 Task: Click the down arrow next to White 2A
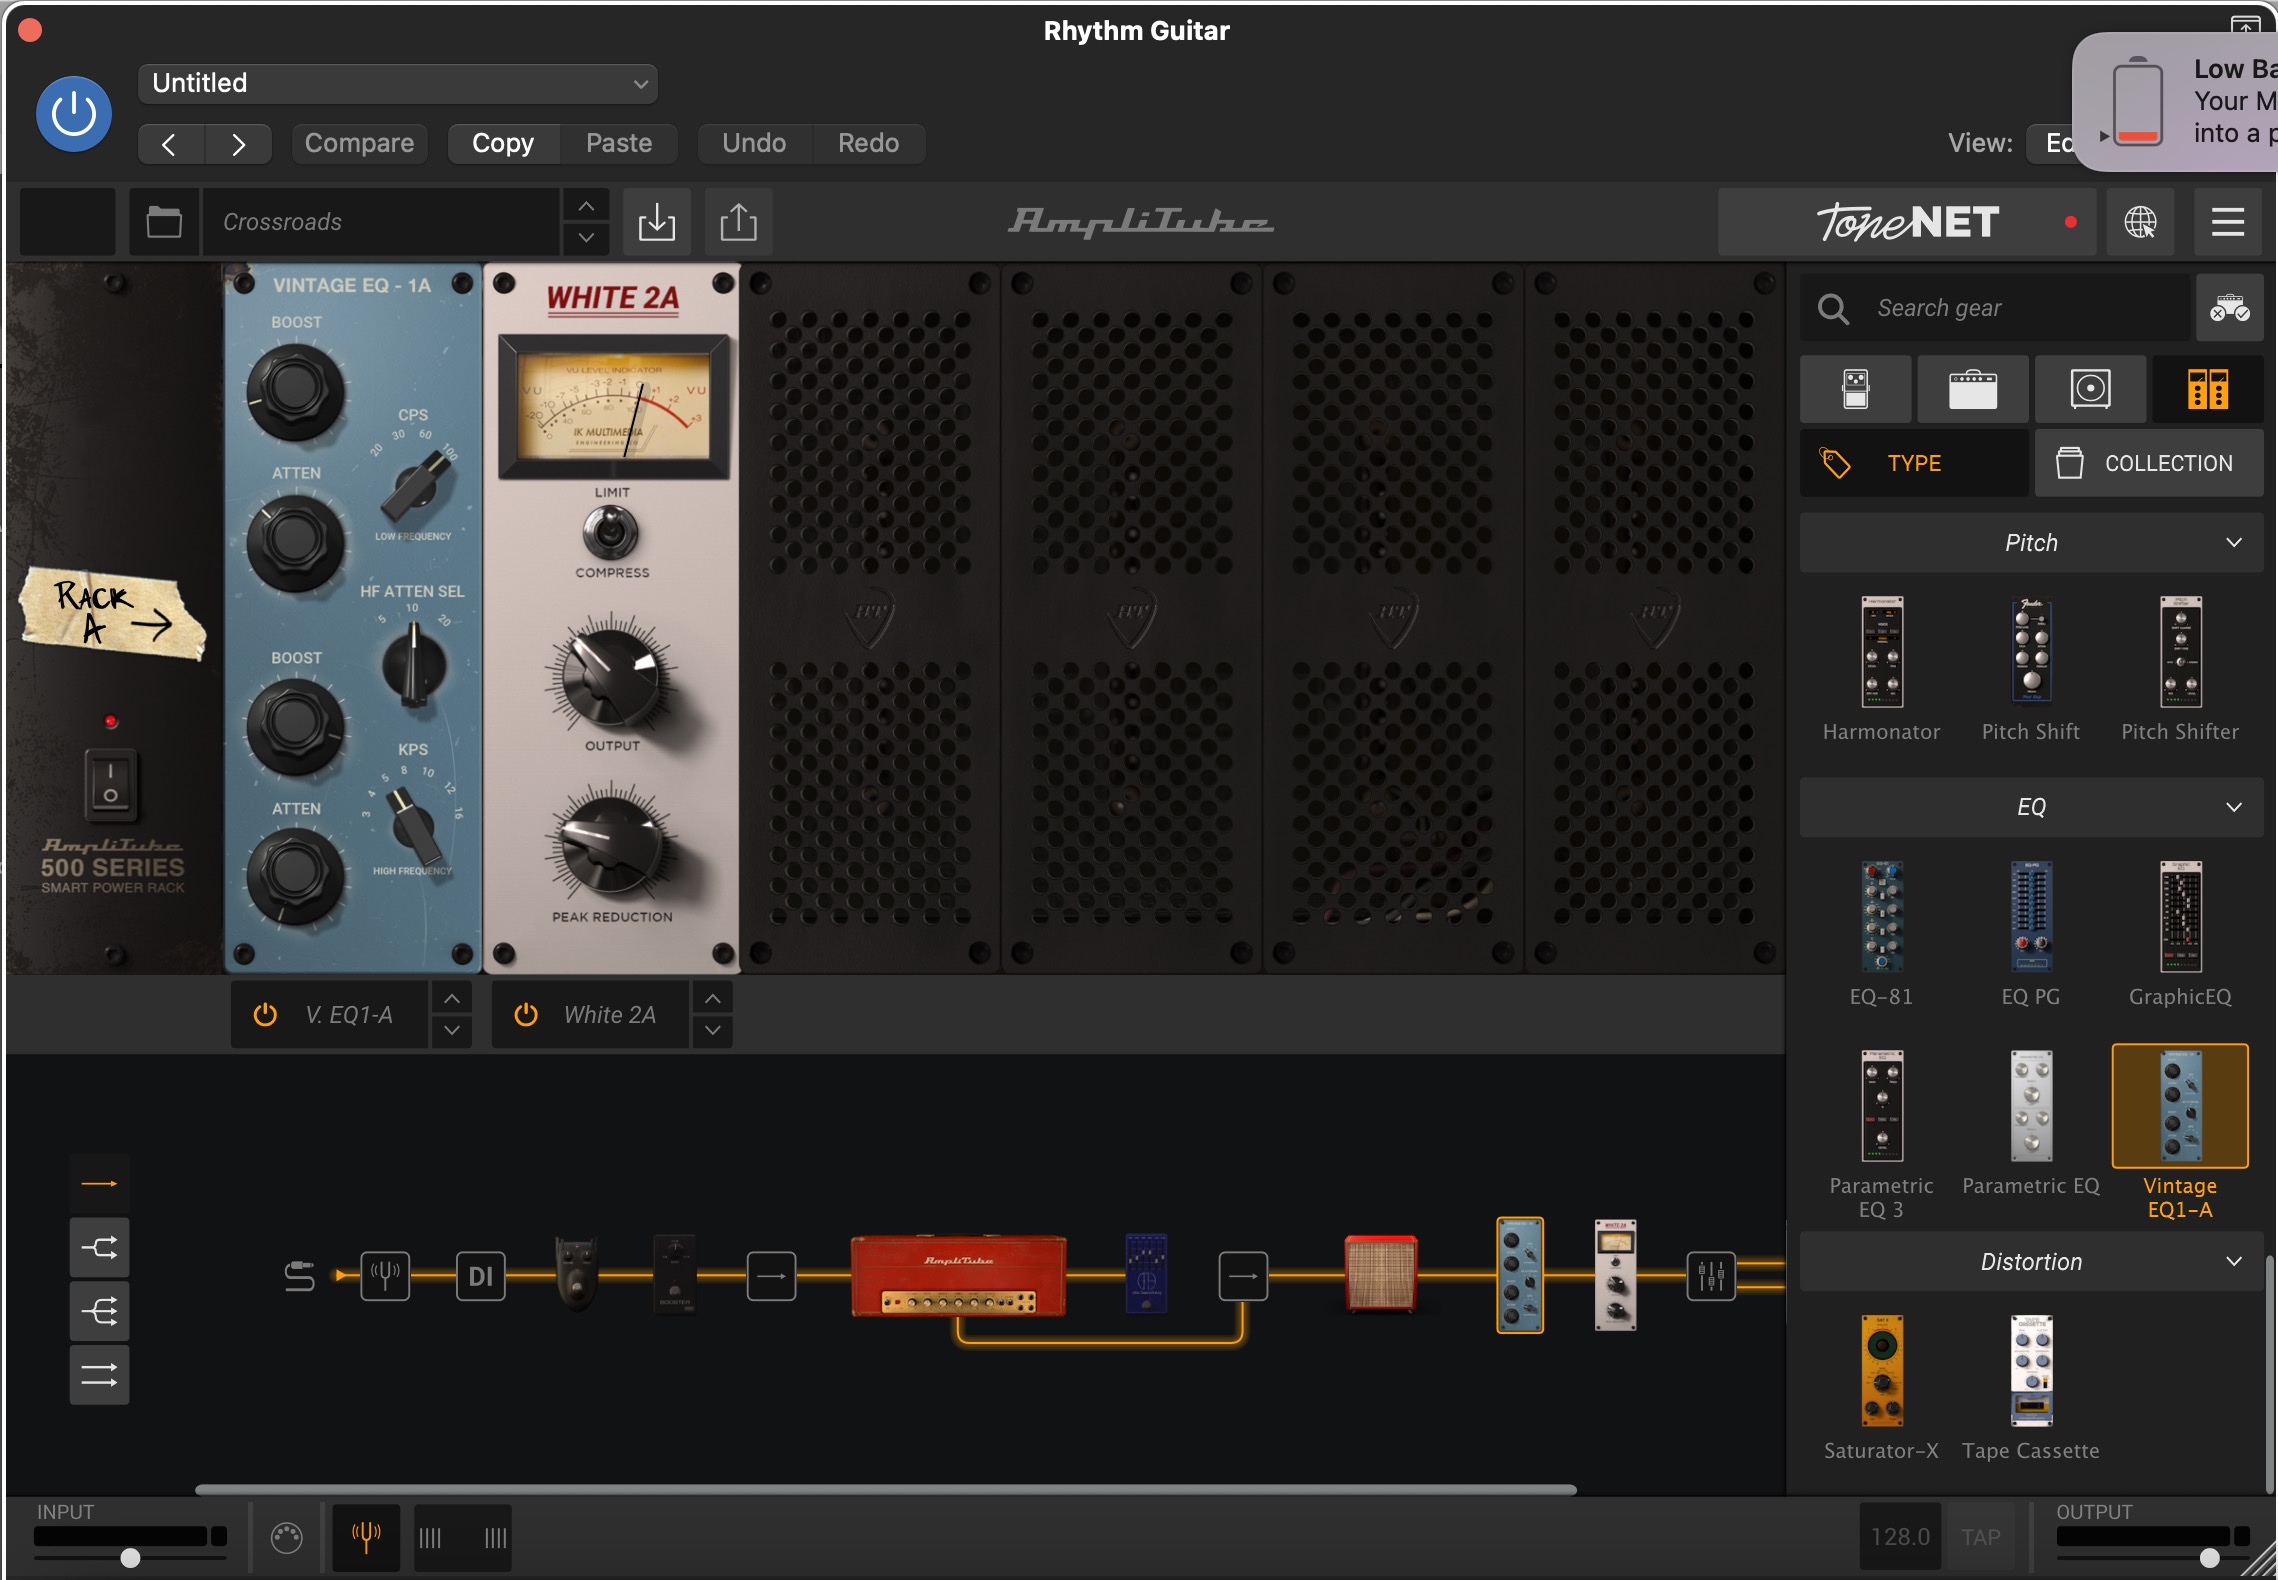click(712, 1031)
